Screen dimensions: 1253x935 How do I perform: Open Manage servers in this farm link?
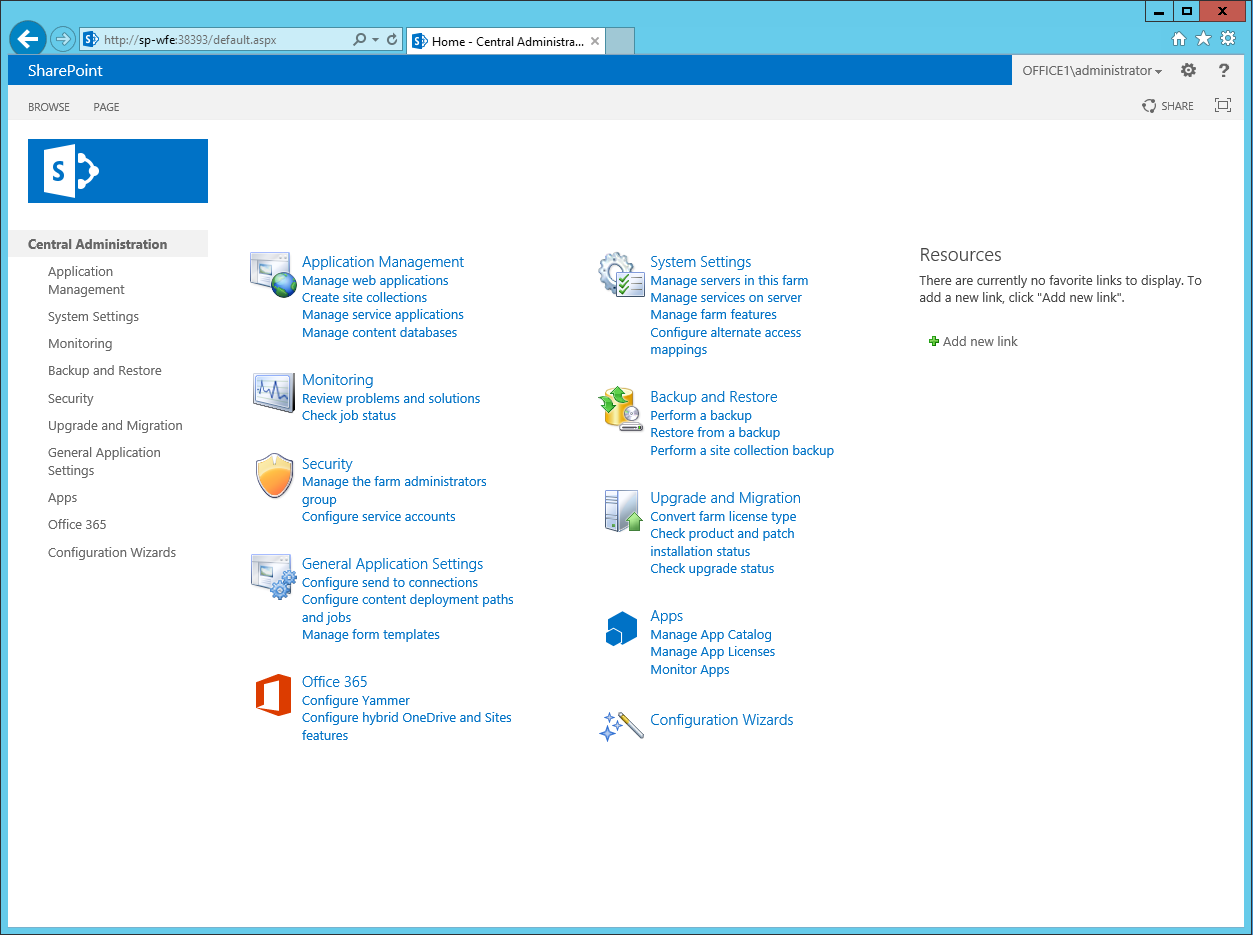[729, 281]
